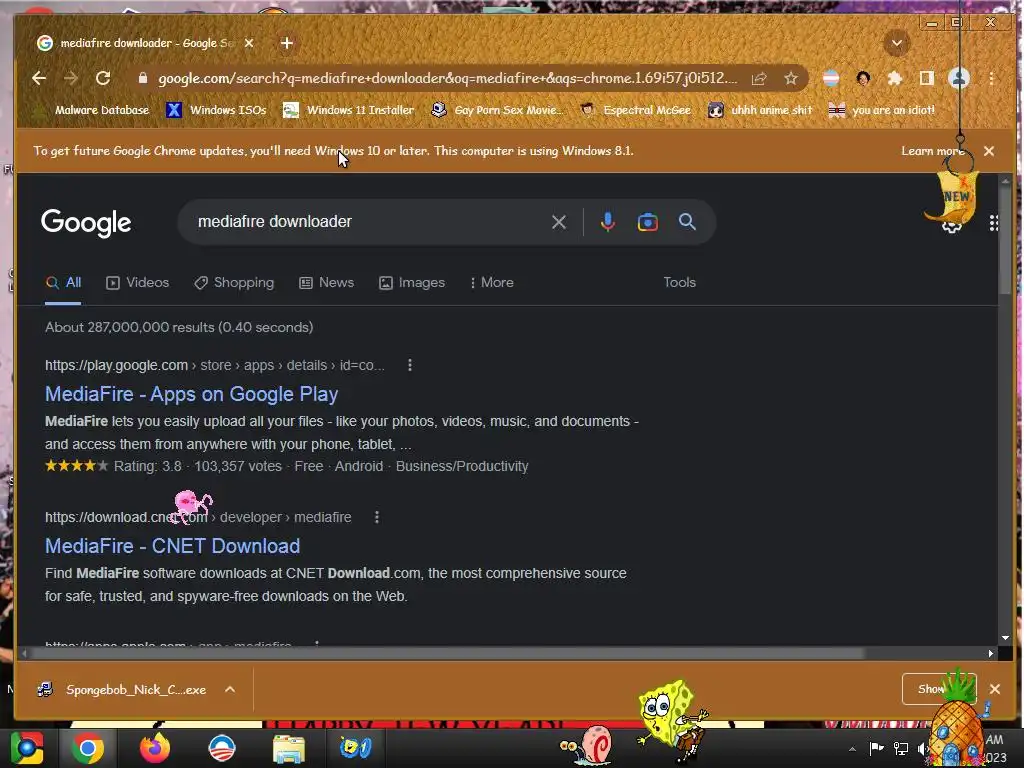Click the About 287,000,000 results text
Image resolution: width=1024 pixels, height=768 pixels.
pos(179,328)
